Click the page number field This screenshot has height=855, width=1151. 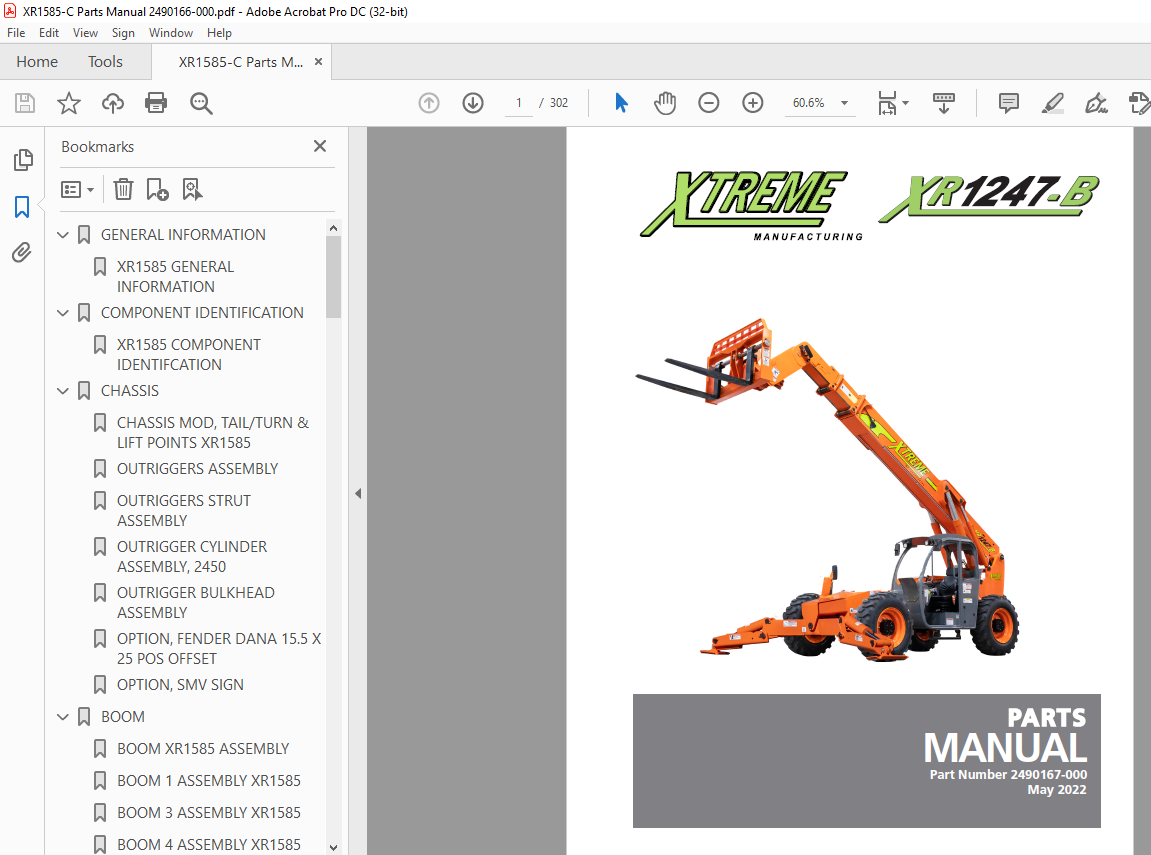(x=518, y=103)
